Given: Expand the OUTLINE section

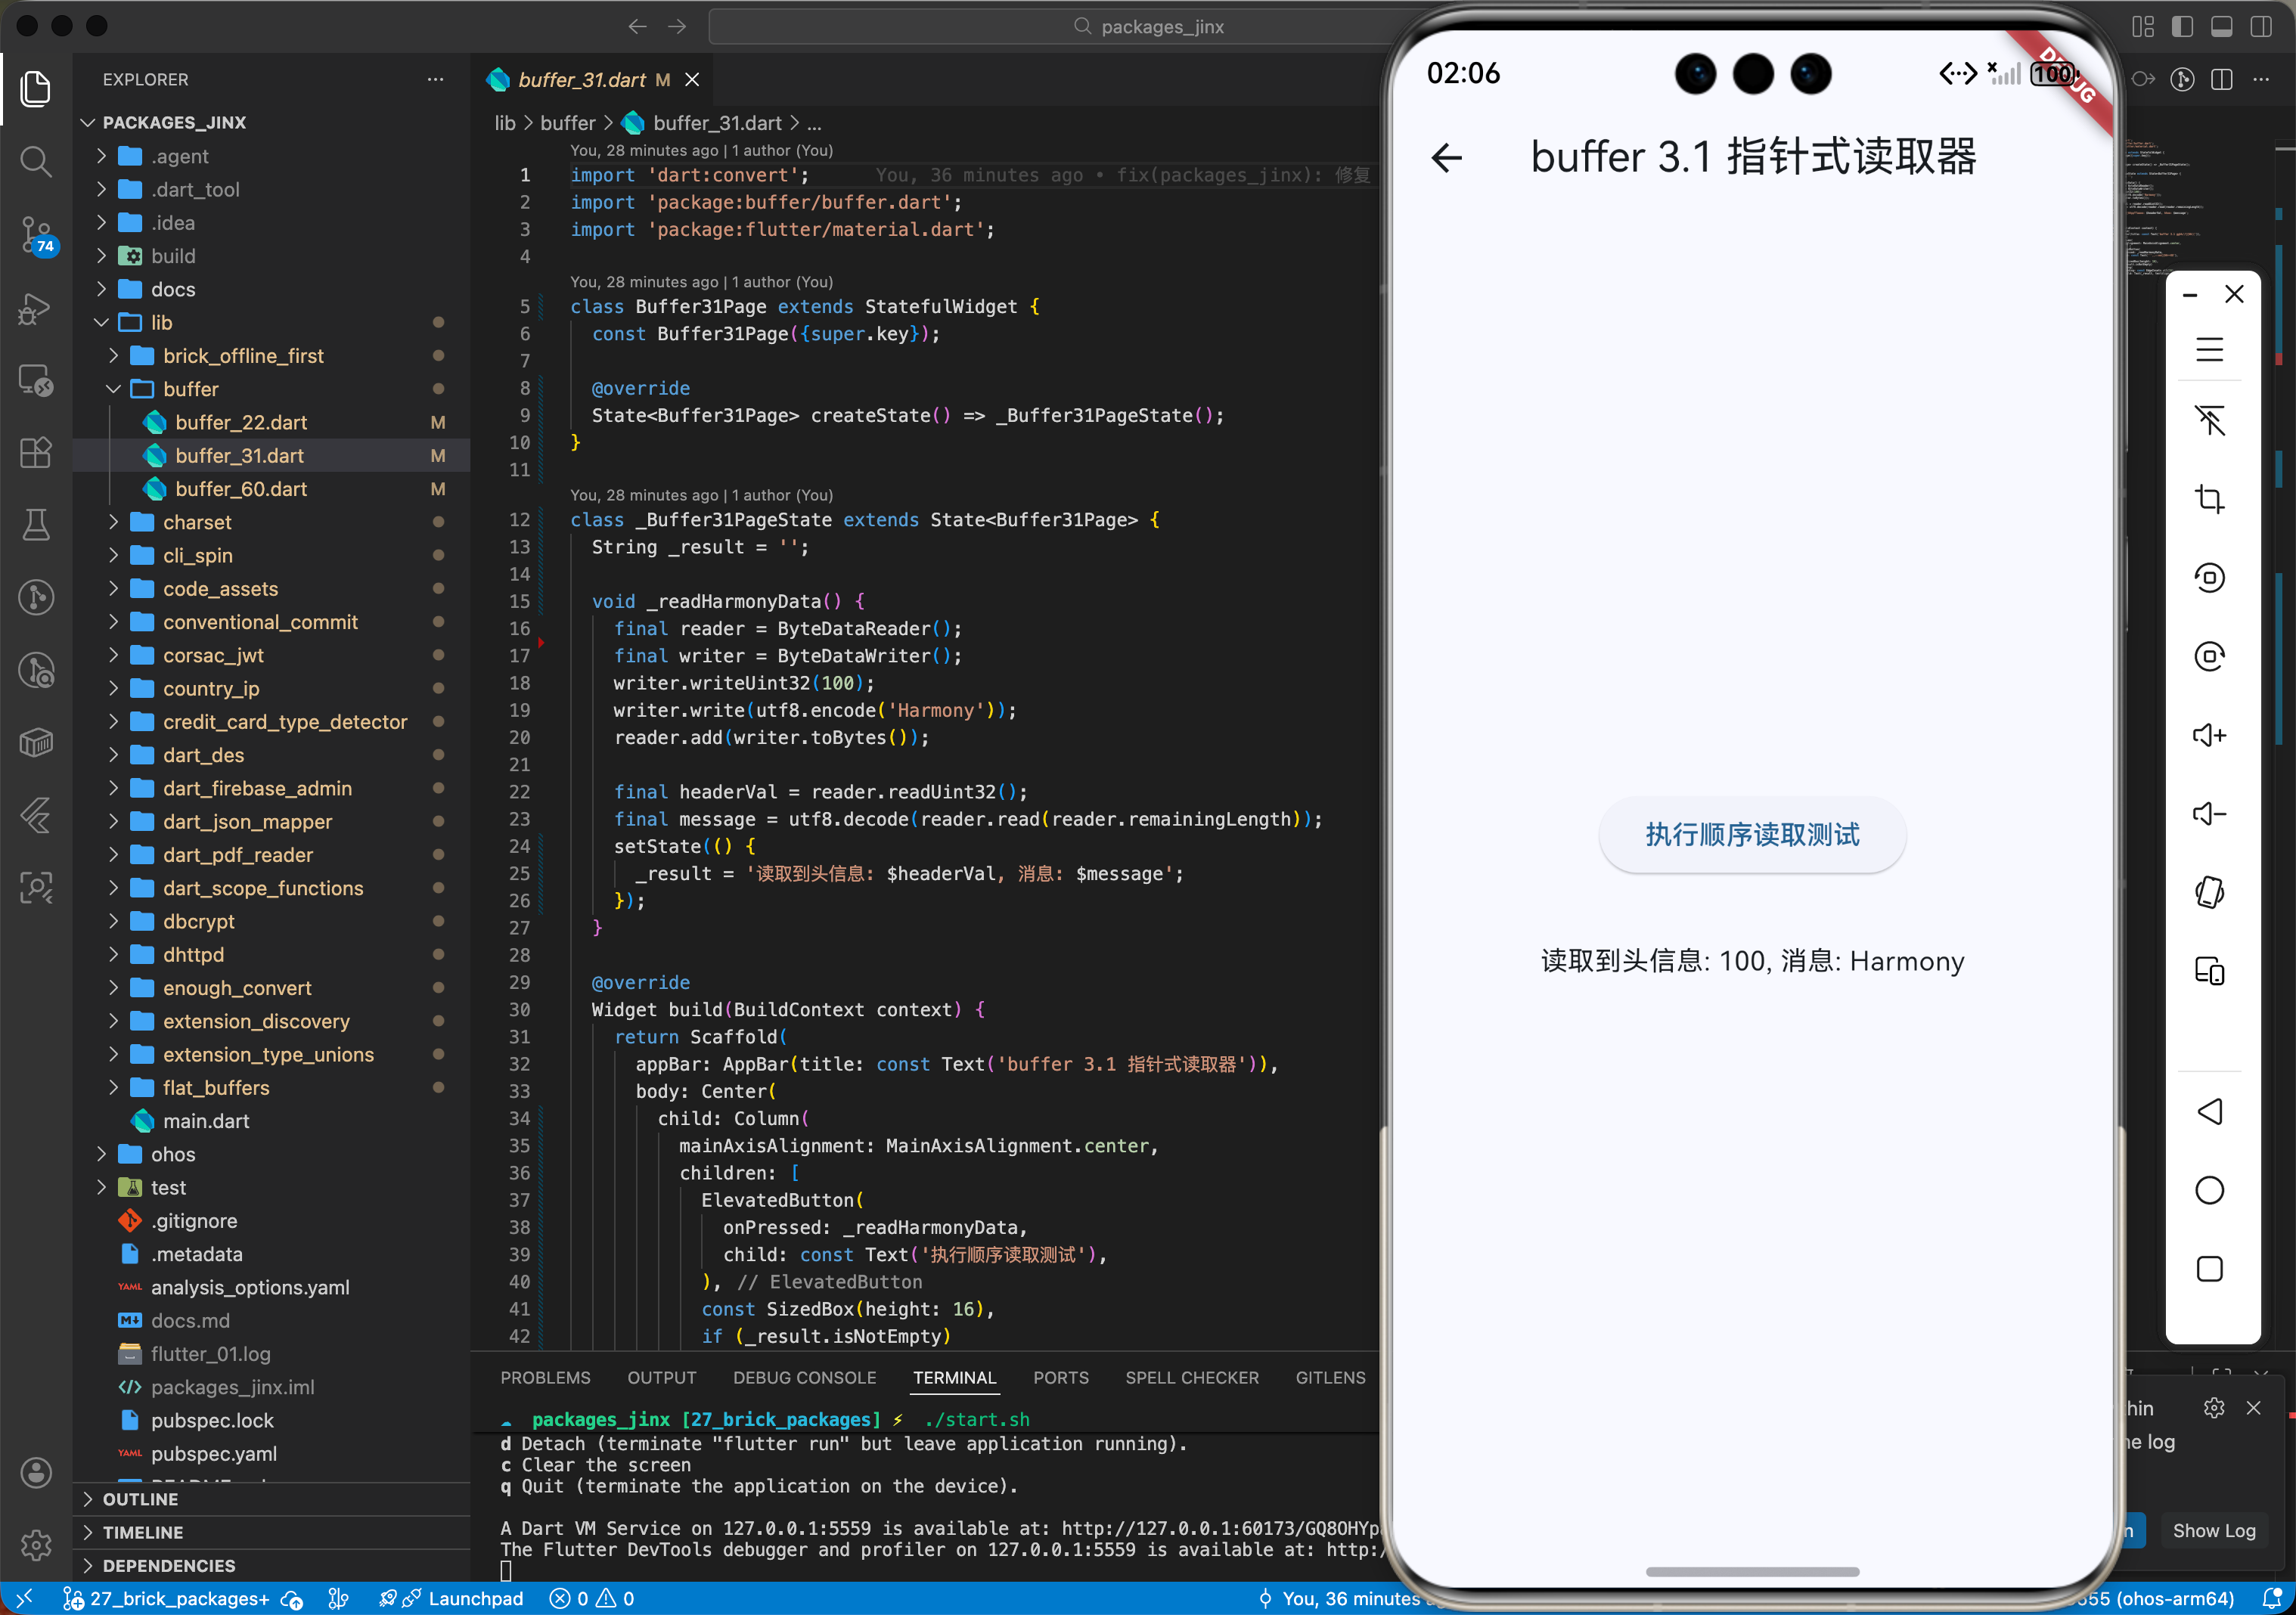Looking at the screenshot, I should [141, 1499].
